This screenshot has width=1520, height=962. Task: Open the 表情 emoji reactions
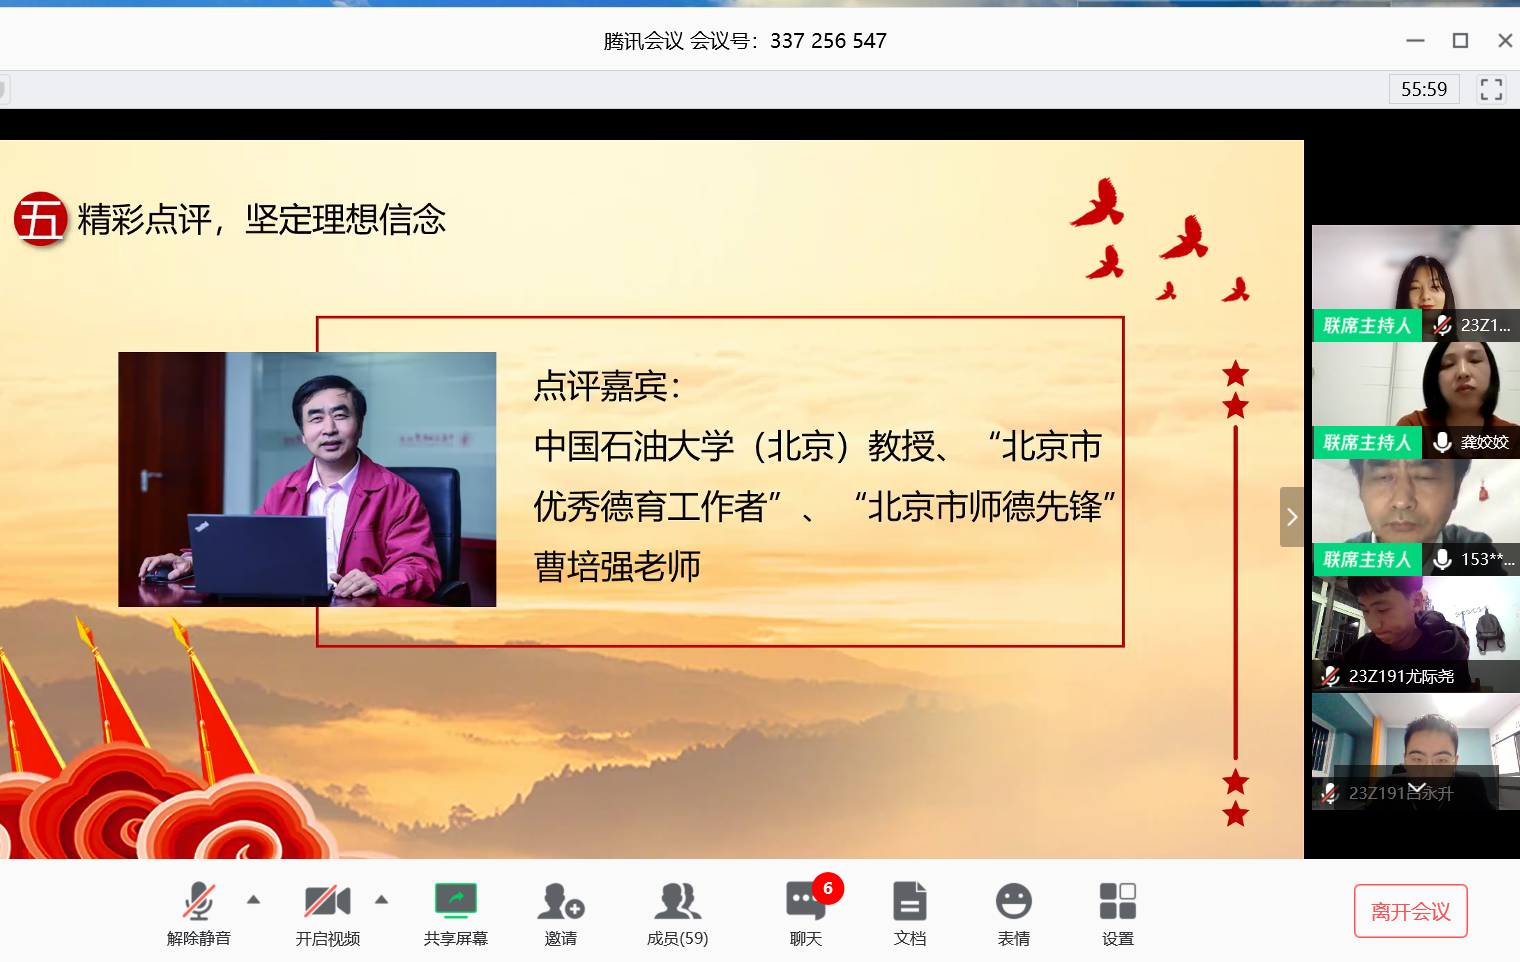[1013, 912]
